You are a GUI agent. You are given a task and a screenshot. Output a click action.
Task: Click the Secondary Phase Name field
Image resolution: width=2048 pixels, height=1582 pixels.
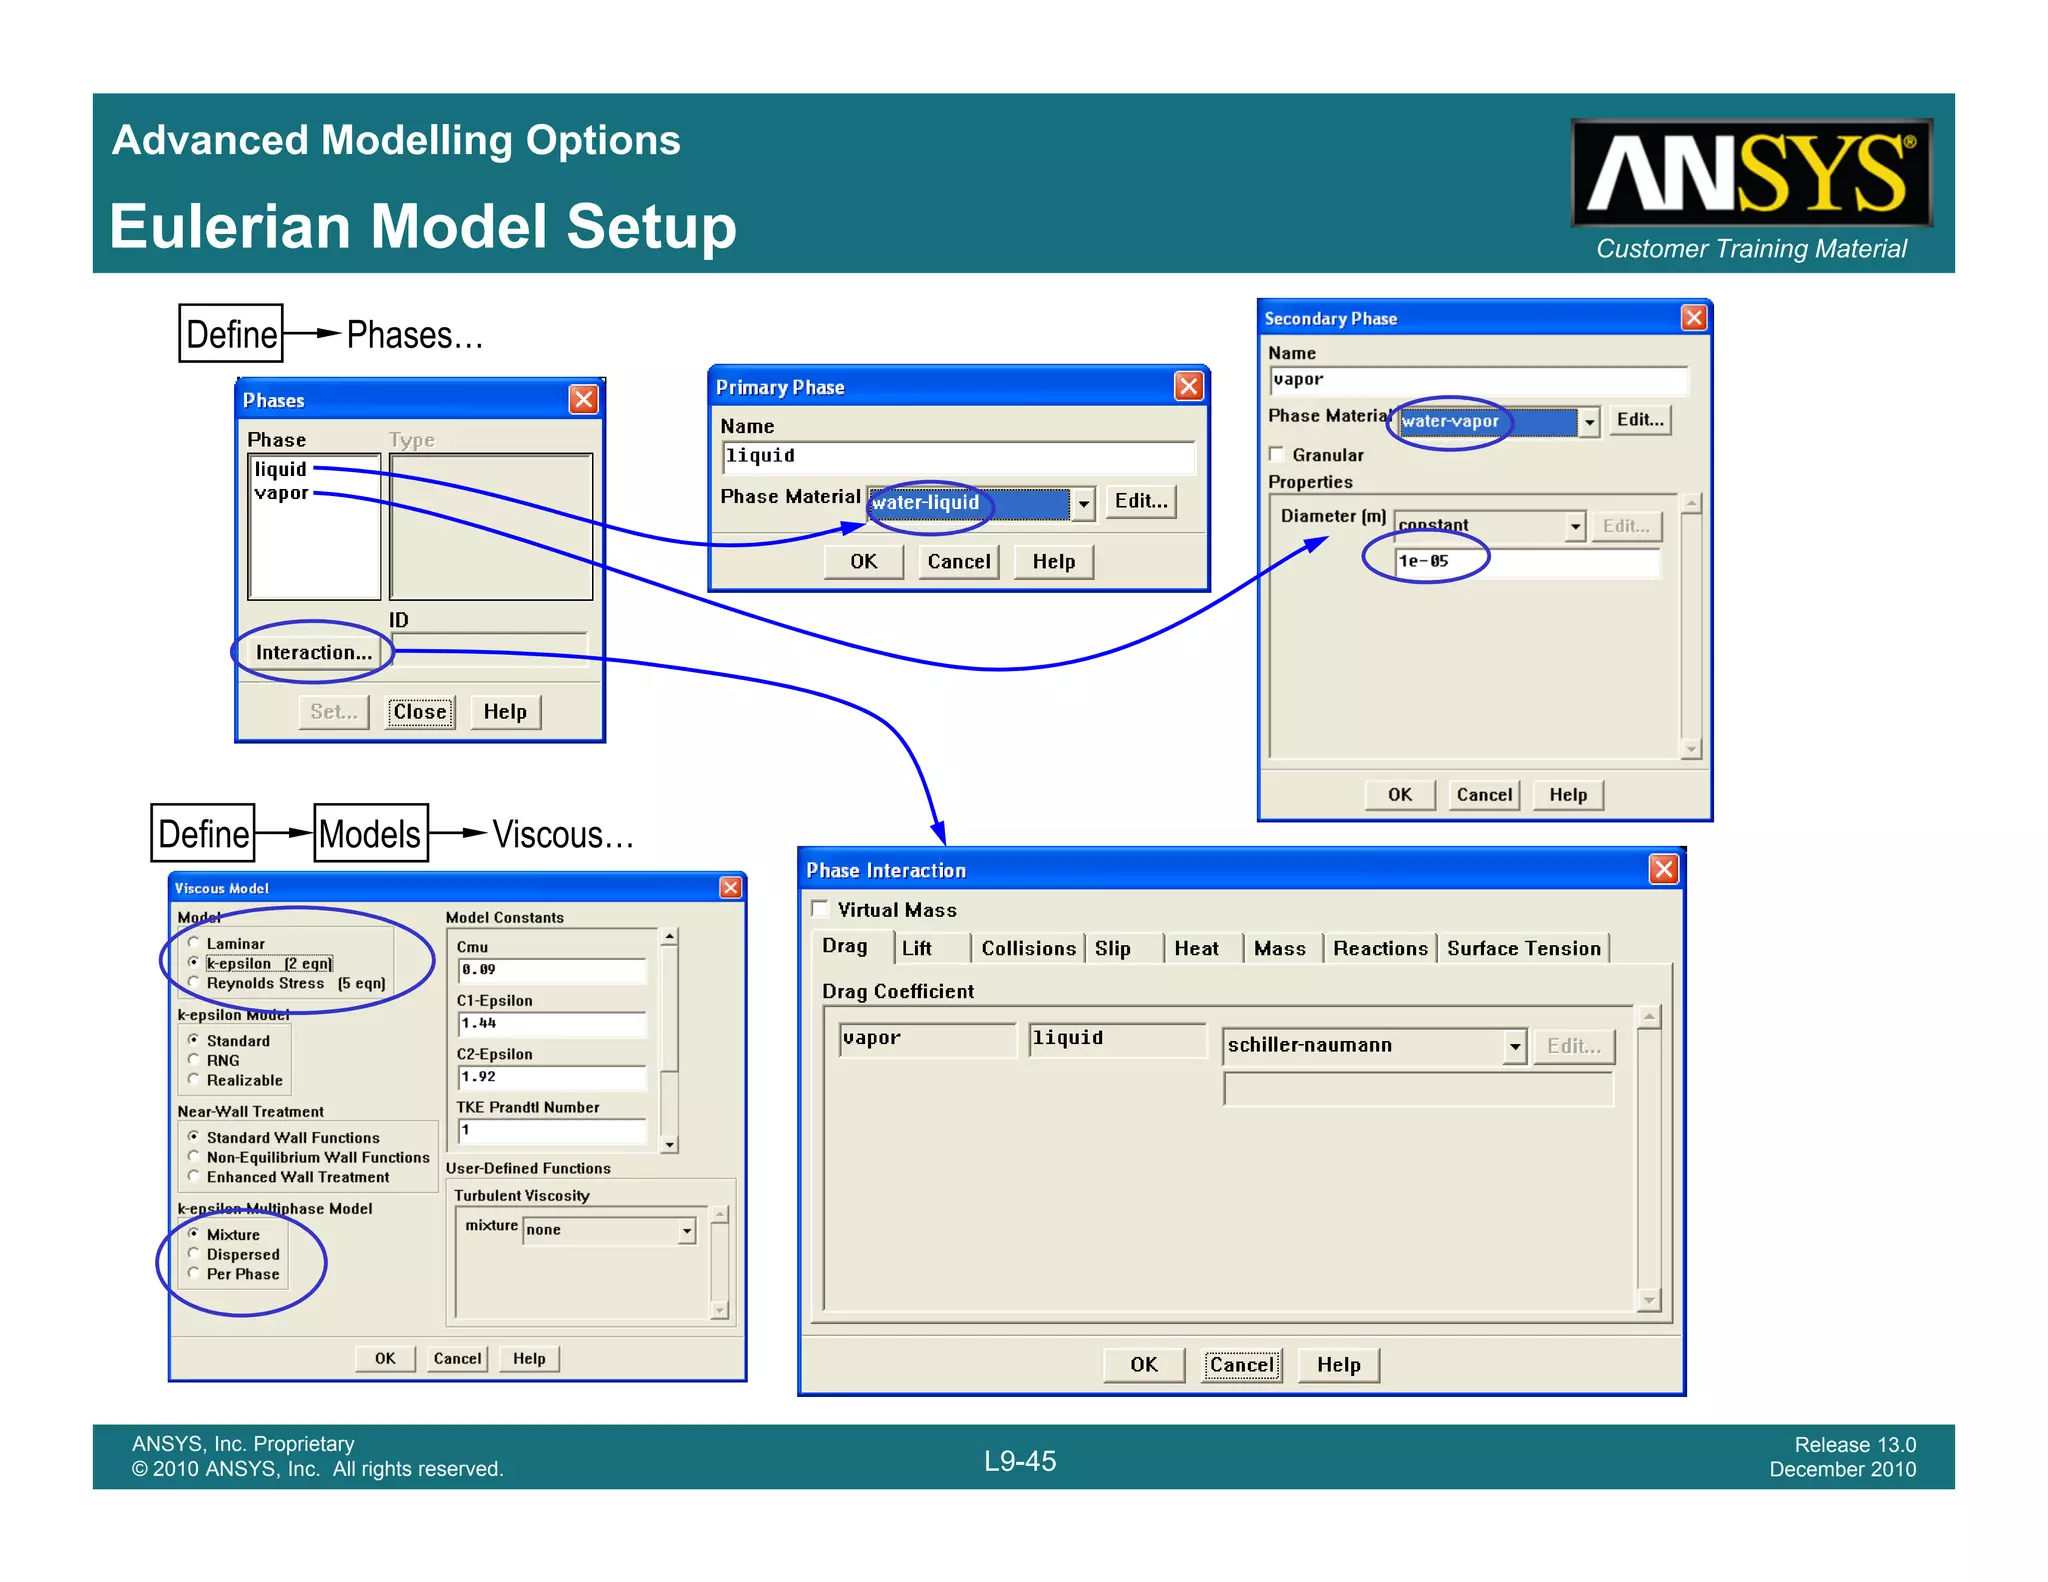(x=1478, y=380)
